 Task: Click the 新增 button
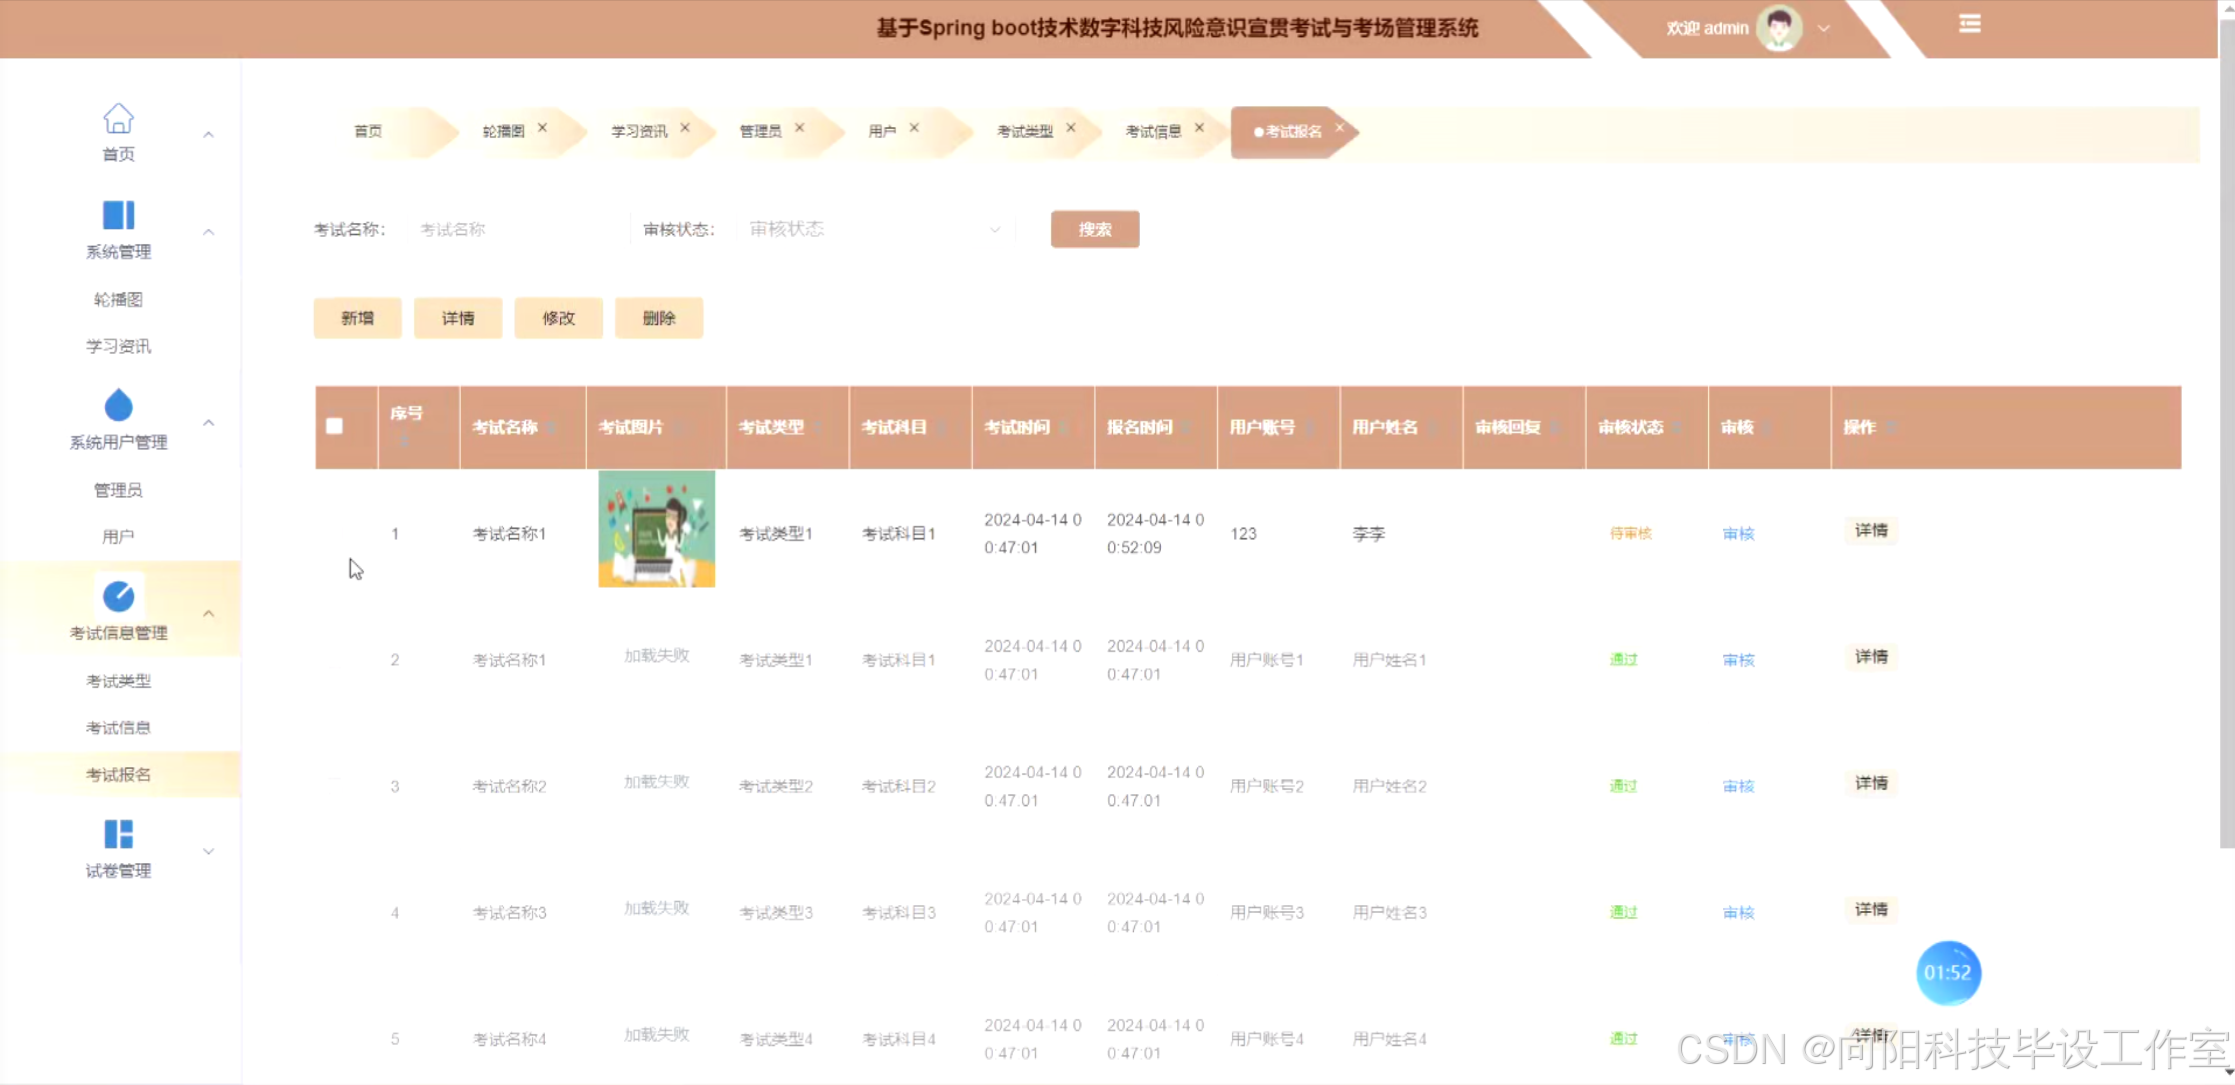click(357, 318)
